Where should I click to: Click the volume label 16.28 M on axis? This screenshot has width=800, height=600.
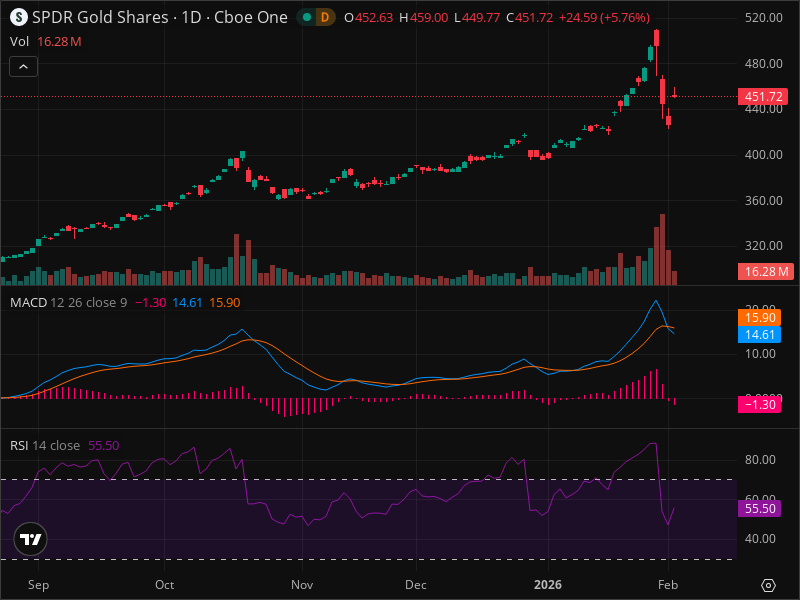(766, 271)
